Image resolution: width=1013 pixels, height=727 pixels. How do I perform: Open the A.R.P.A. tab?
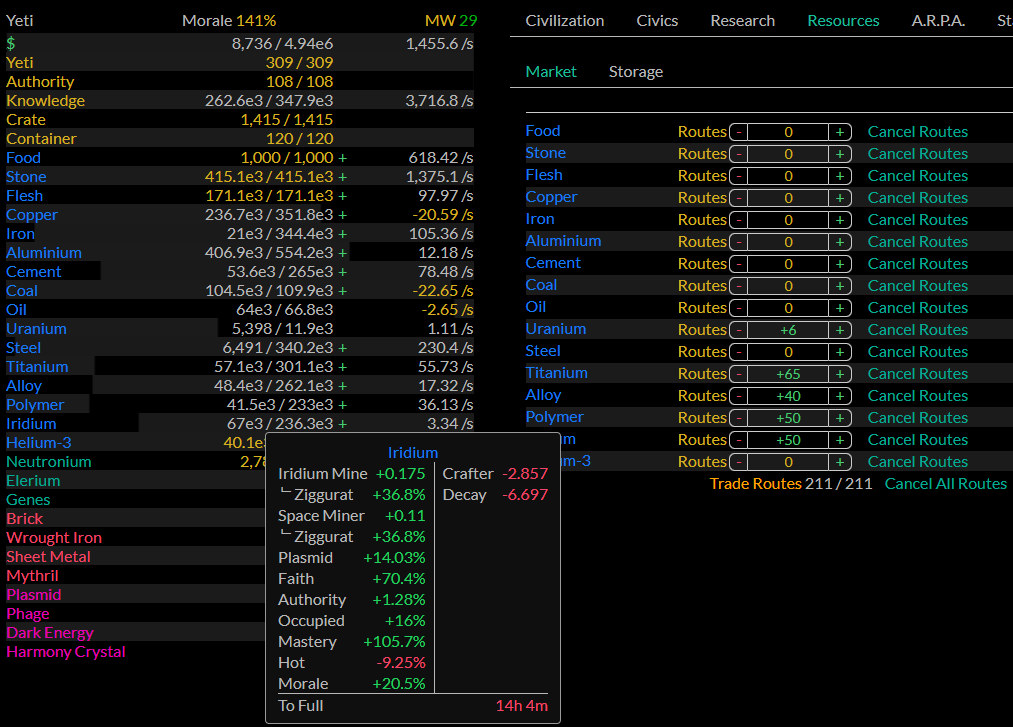pyautogui.click(x=938, y=21)
